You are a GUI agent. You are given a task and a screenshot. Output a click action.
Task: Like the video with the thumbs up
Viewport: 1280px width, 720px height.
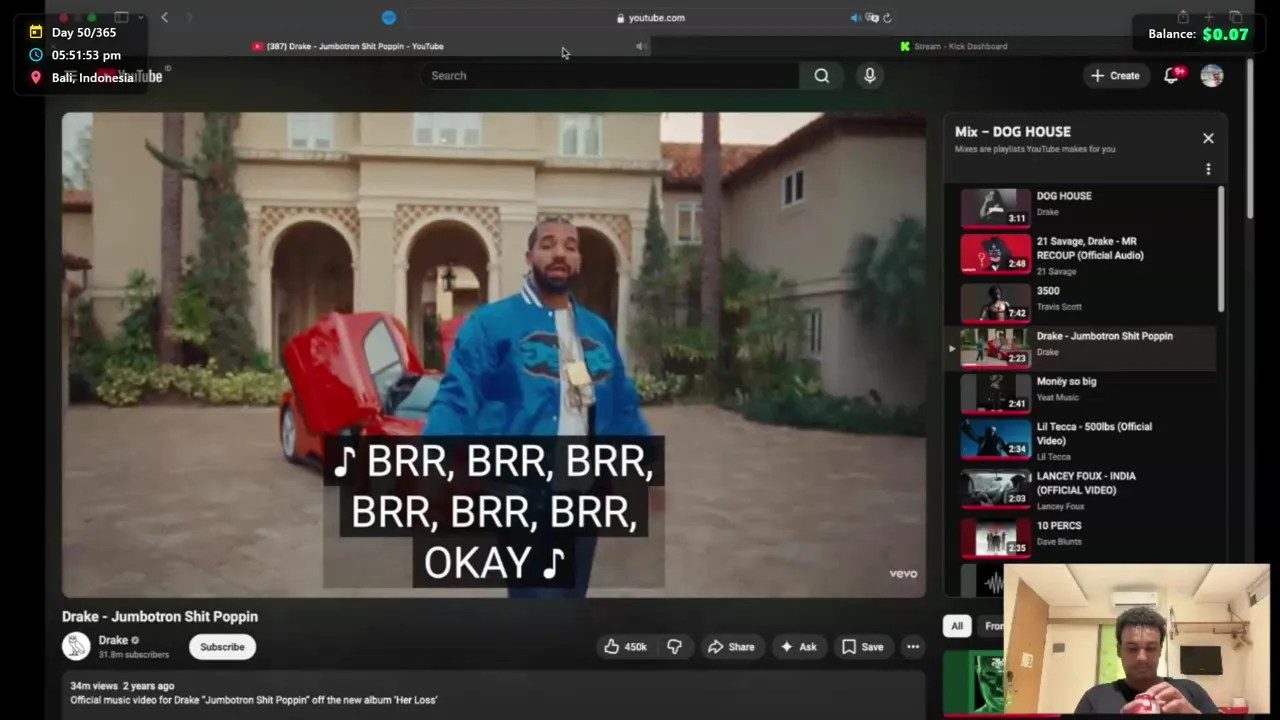(x=625, y=647)
